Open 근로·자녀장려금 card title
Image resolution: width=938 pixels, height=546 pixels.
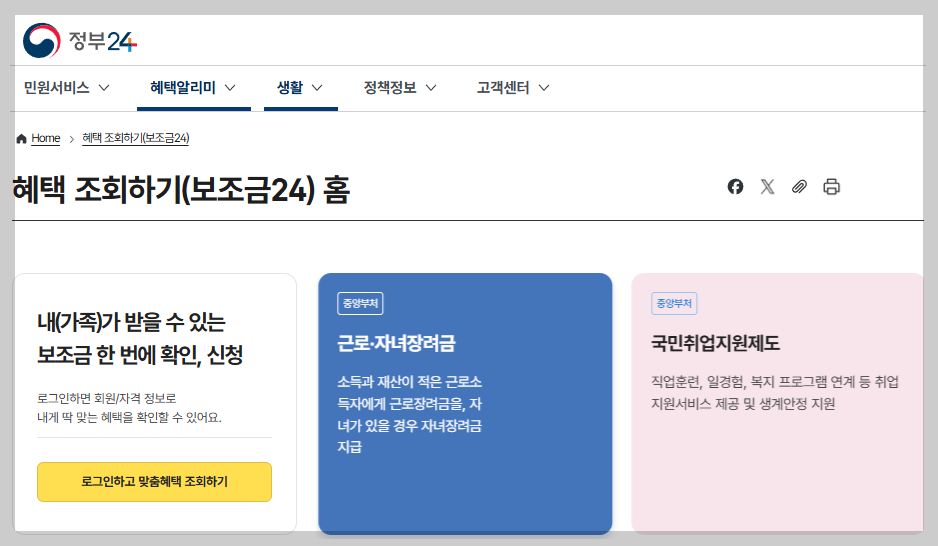click(x=396, y=343)
